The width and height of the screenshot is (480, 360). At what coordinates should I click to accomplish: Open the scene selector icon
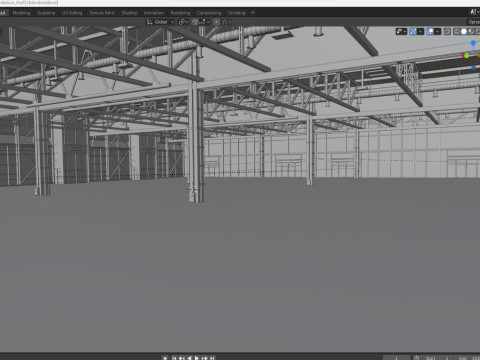[474, 12]
